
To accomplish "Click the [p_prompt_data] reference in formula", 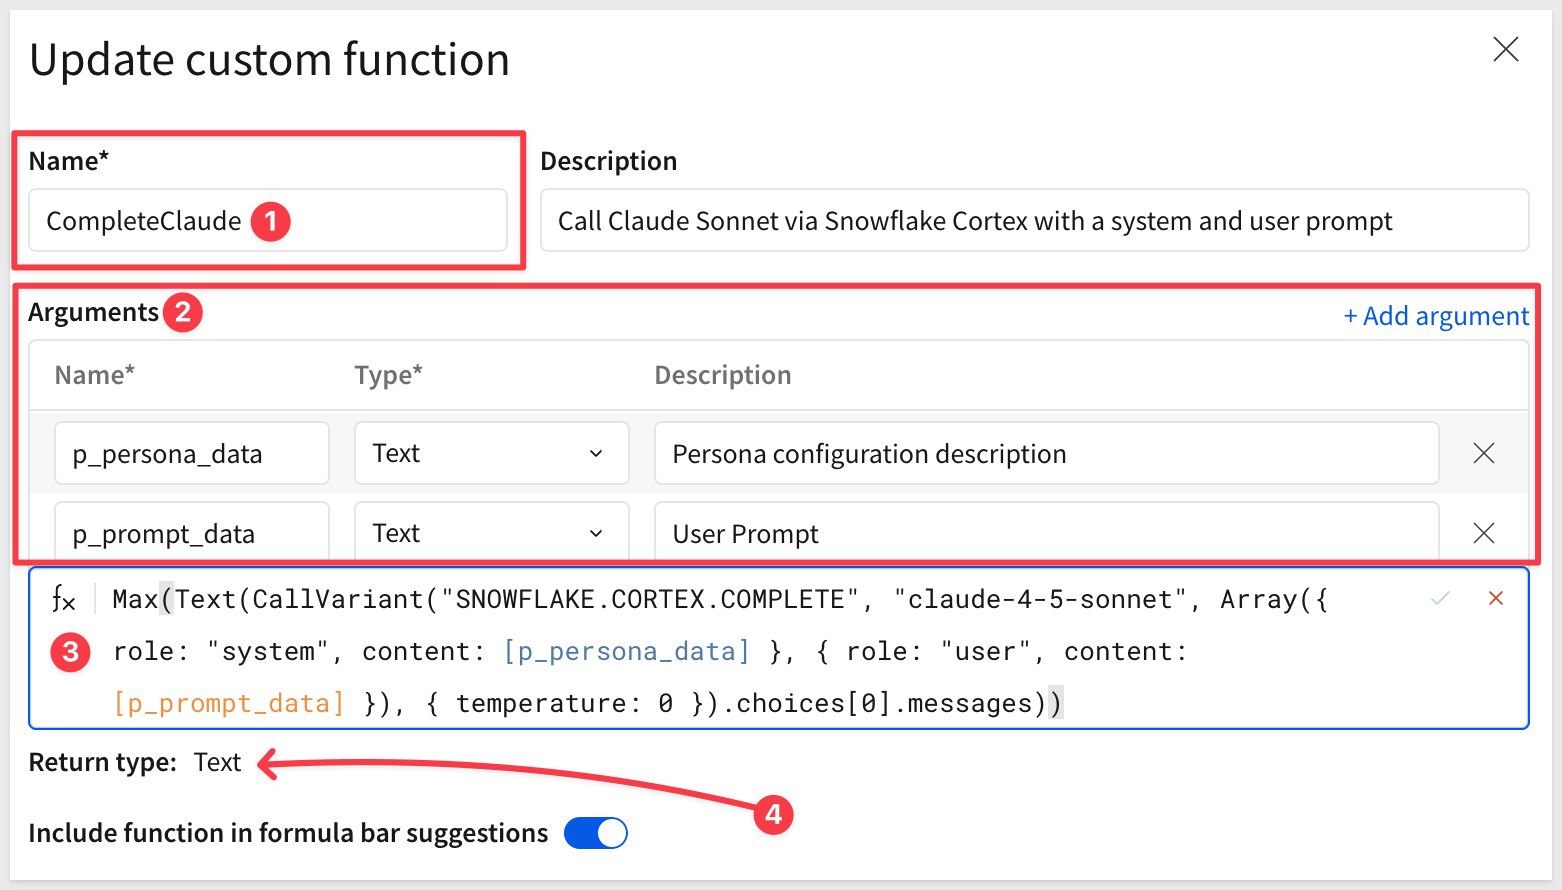I will pyautogui.click(x=229, y=704).
